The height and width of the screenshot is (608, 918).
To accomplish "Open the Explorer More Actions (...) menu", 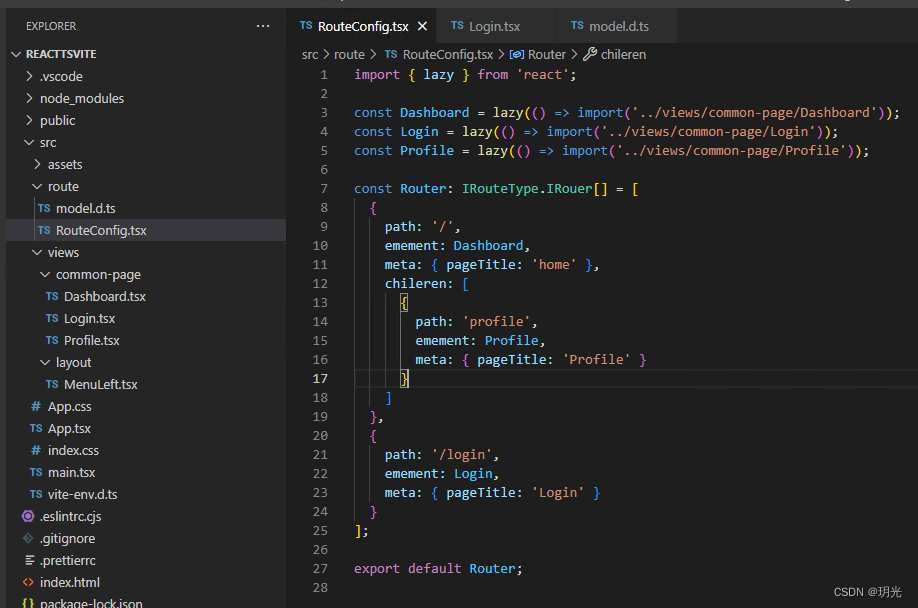I will click(x=263, y=25).
